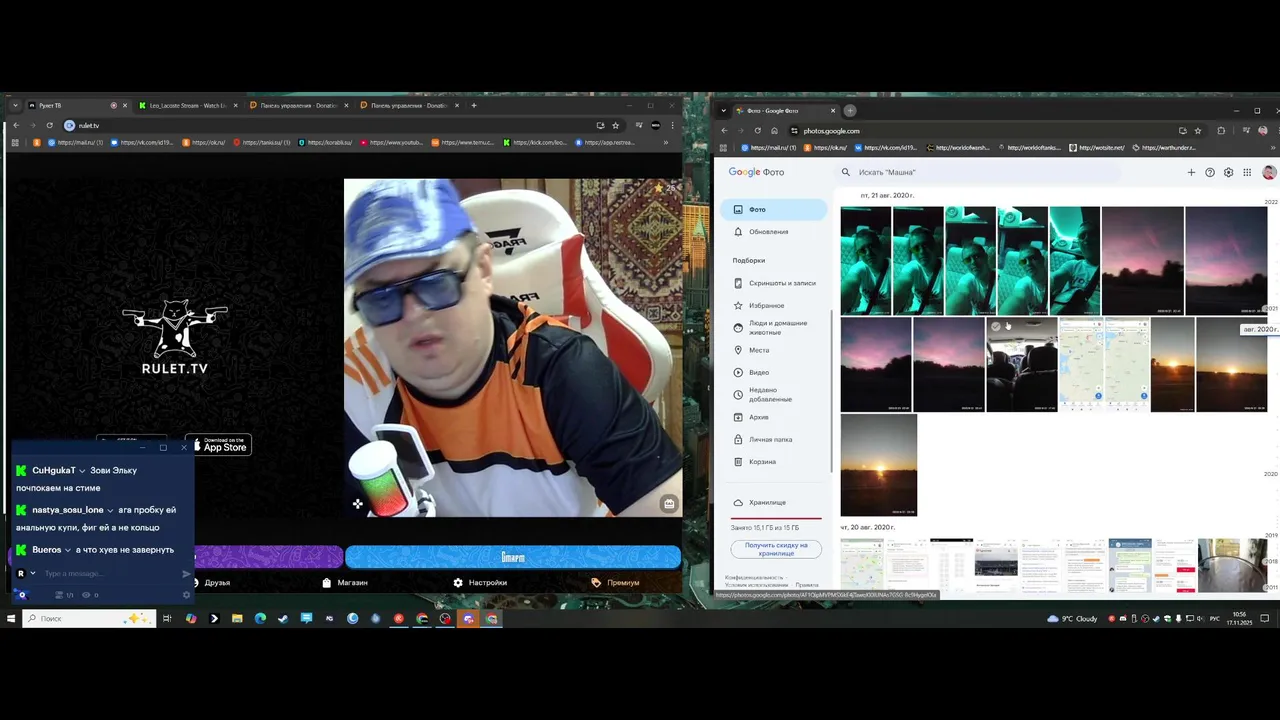Go back in the Google Photos window
Screen dimensions: 1280x720
pos(725,130)
